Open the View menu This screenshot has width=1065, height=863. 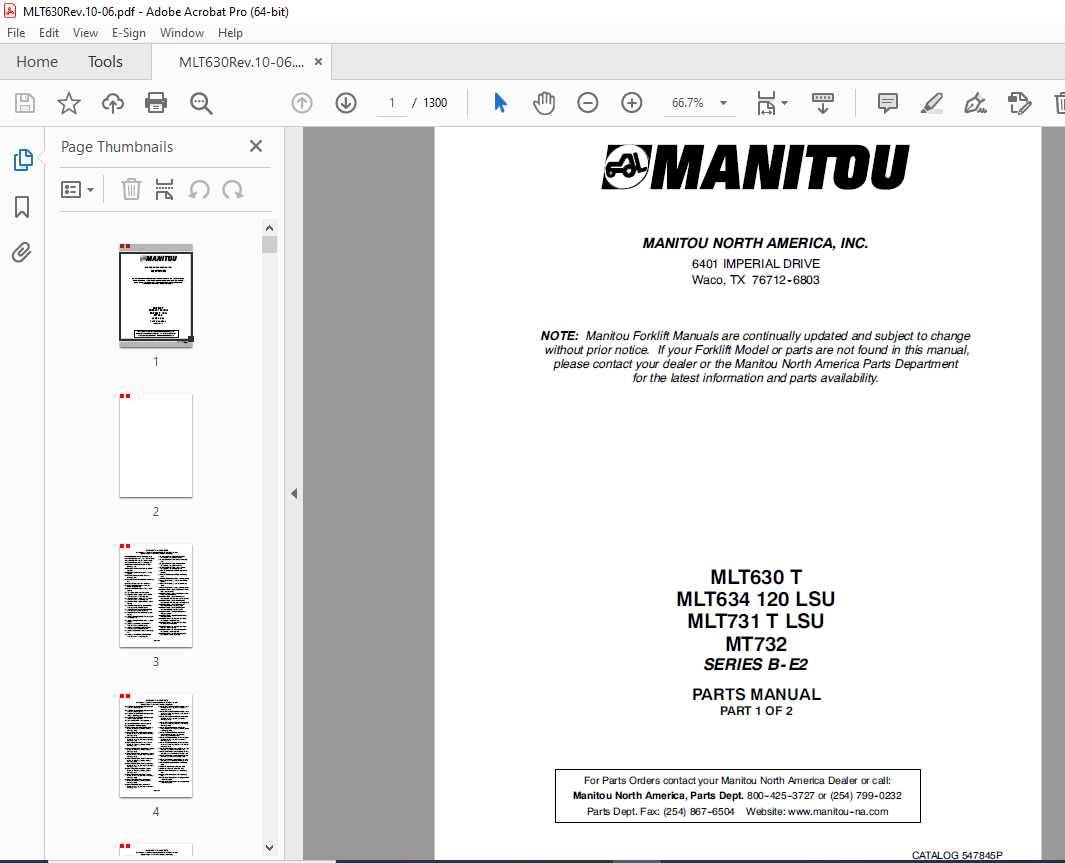click(85, 33)
